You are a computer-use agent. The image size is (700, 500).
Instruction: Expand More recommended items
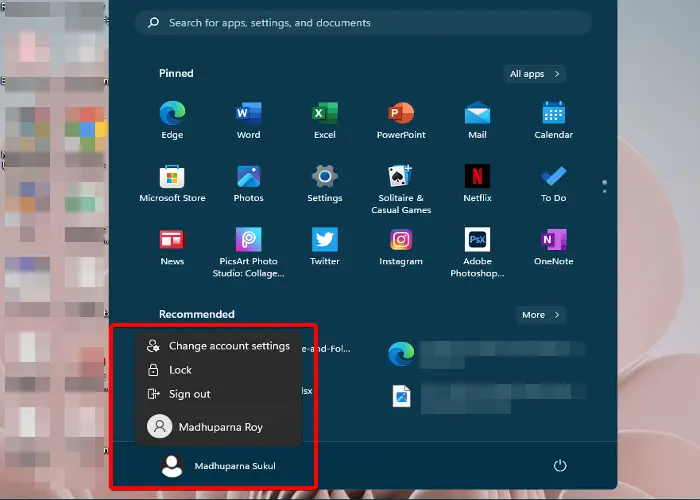pos(541,315)
